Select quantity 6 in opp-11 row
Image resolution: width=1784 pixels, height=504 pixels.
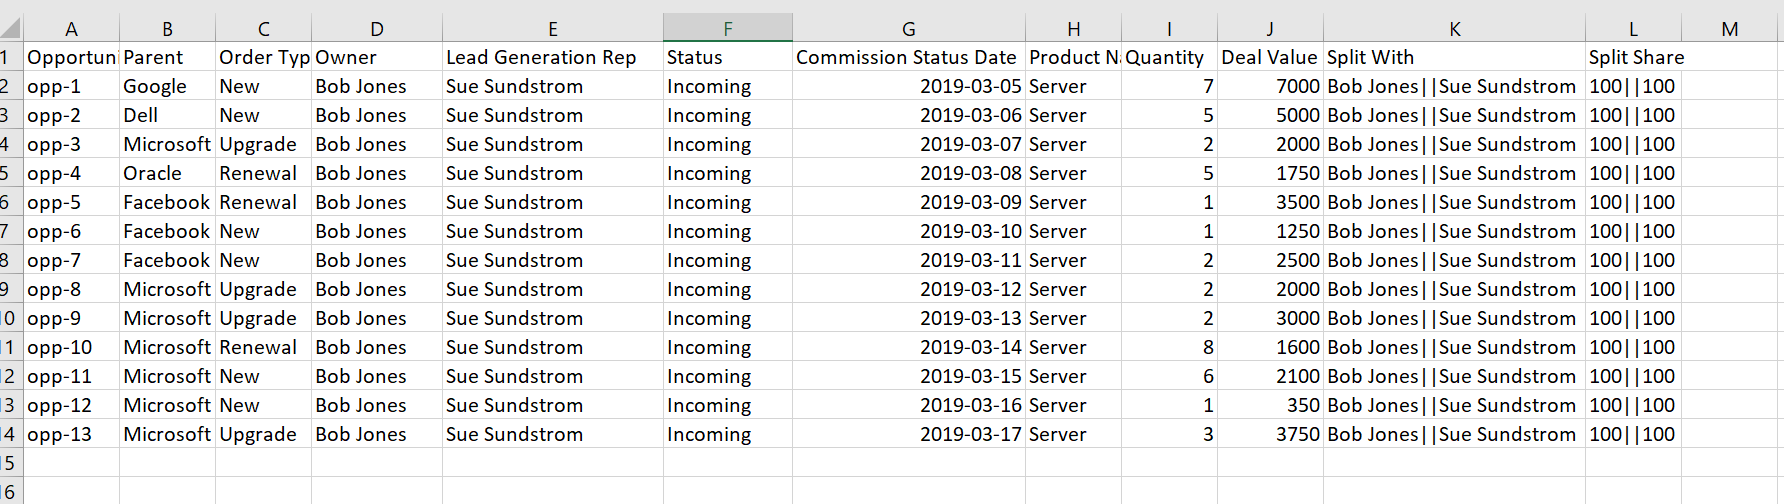pyautogui.click(x=1169, y=376)
